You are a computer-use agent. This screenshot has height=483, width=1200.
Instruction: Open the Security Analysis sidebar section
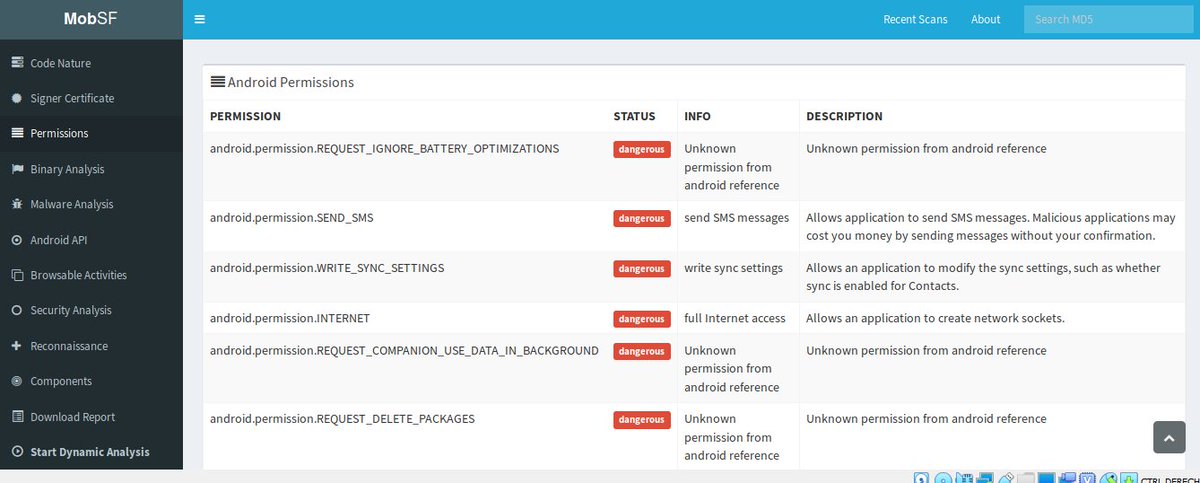(x=91, y=310)
